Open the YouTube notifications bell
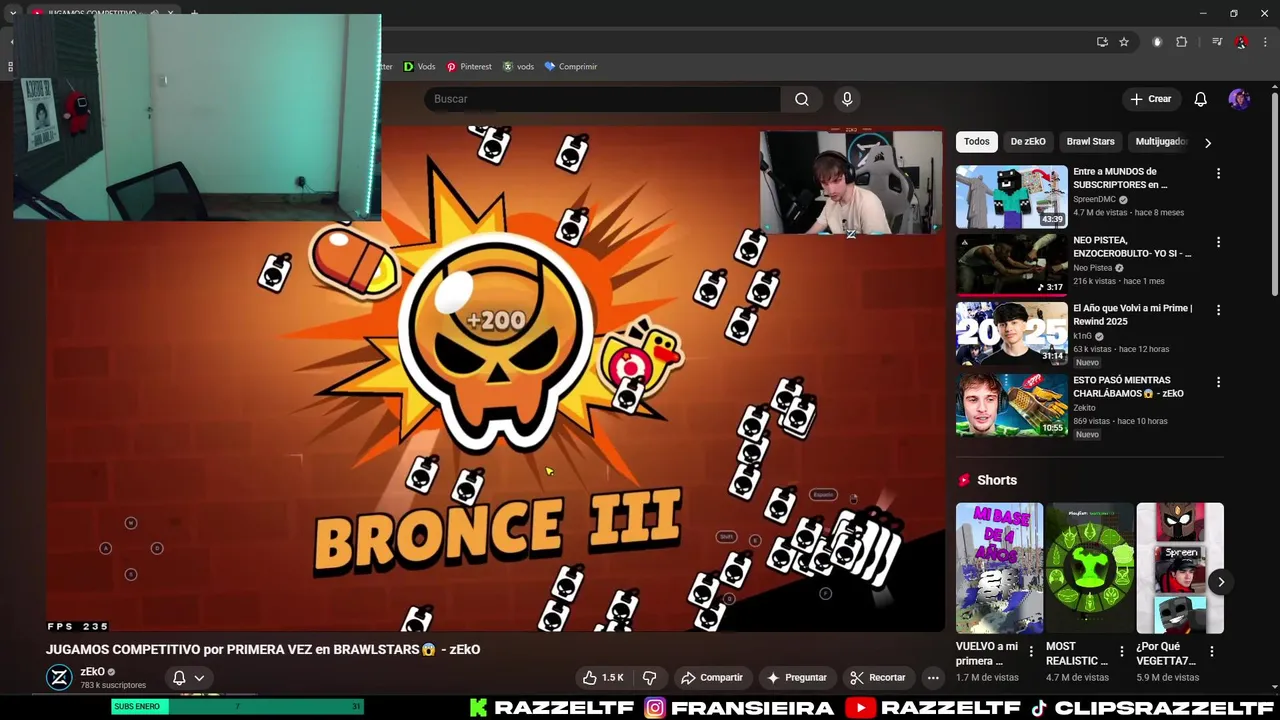Screen dimensions: 1280x720 (x=1200, y=99)
